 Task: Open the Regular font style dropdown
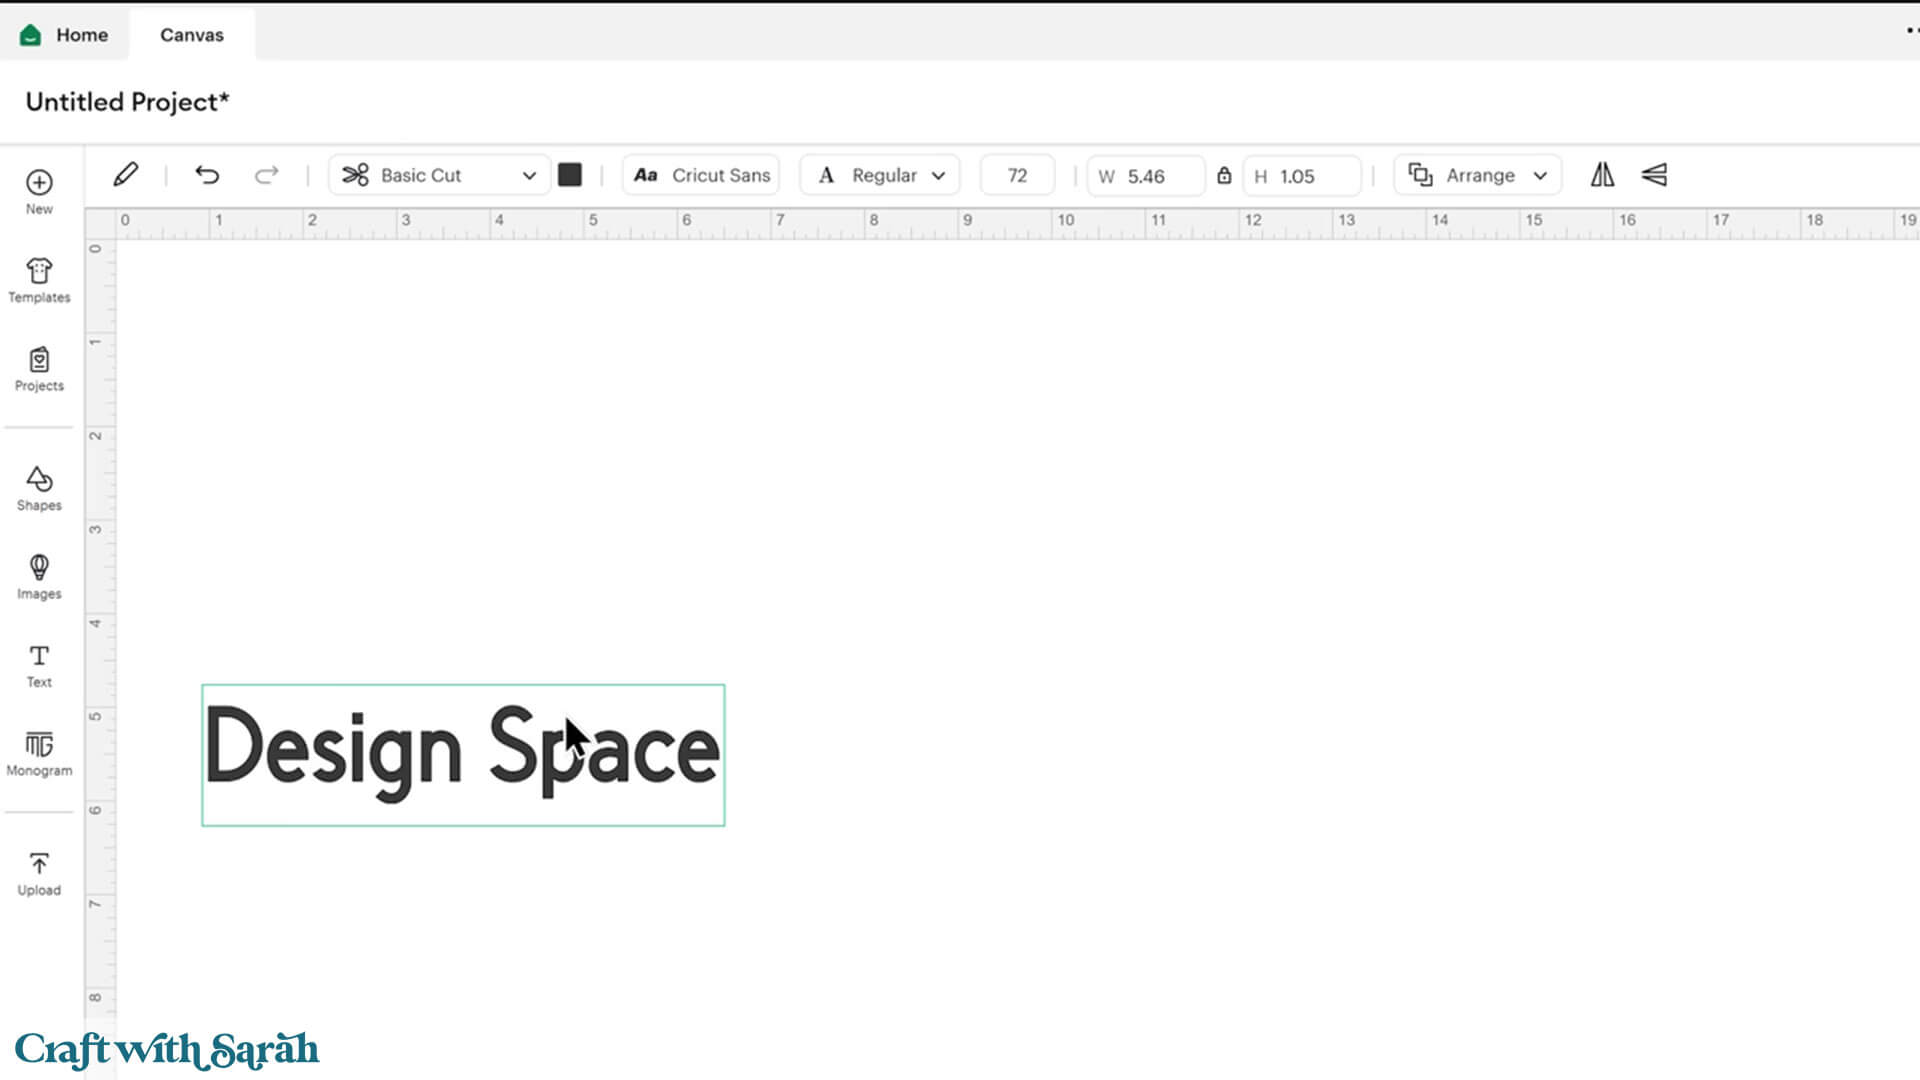point(880,175)
